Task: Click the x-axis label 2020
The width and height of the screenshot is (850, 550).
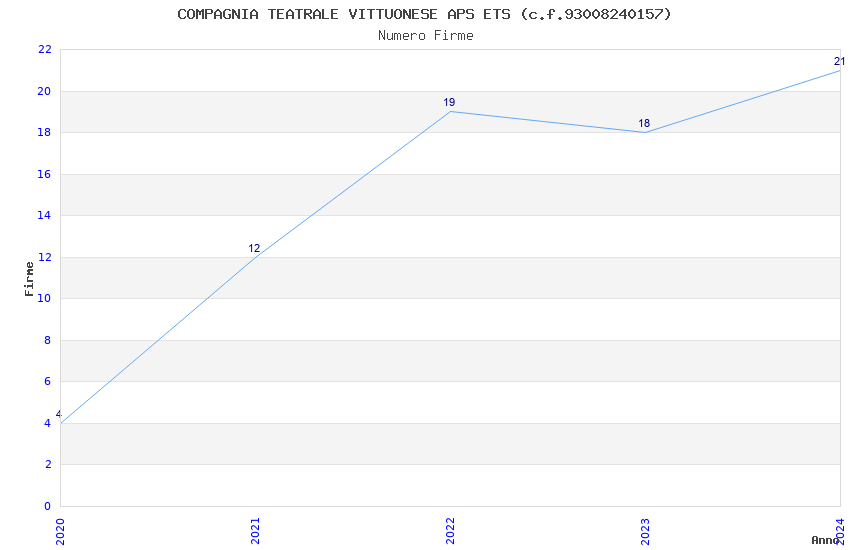Action: [x=60, y=532]
